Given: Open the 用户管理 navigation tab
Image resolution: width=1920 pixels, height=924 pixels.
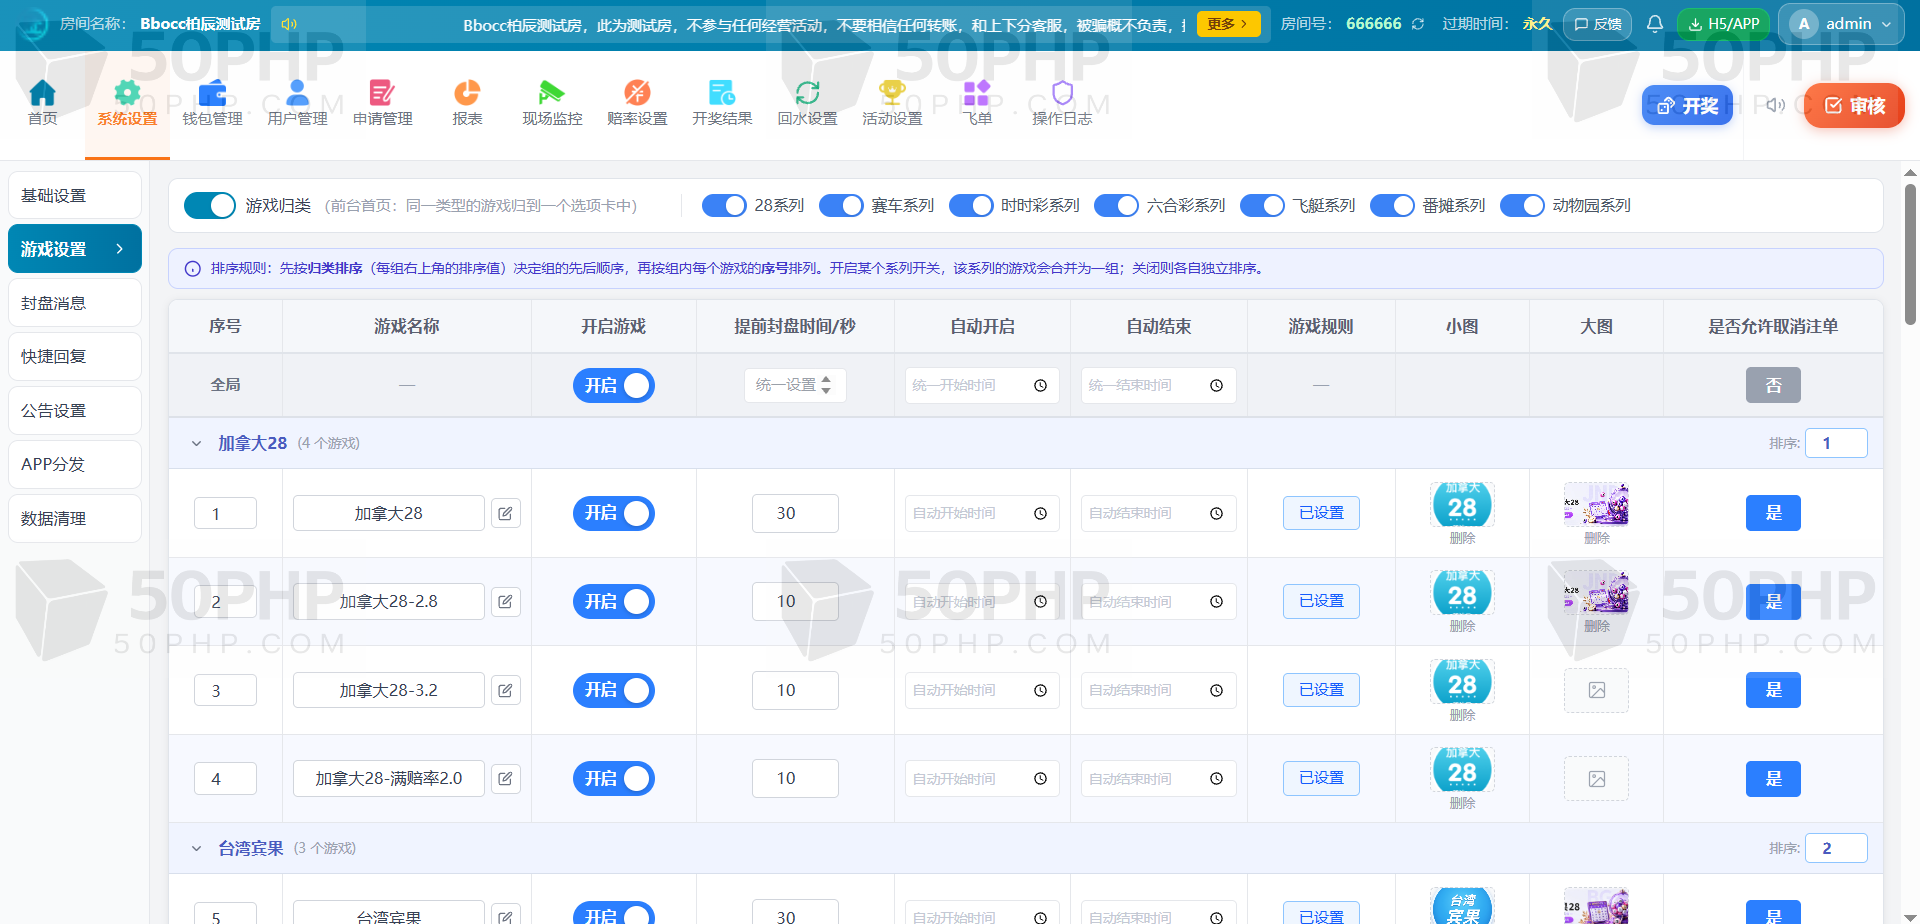Looking at the screenshot, I should pos(297,103).
